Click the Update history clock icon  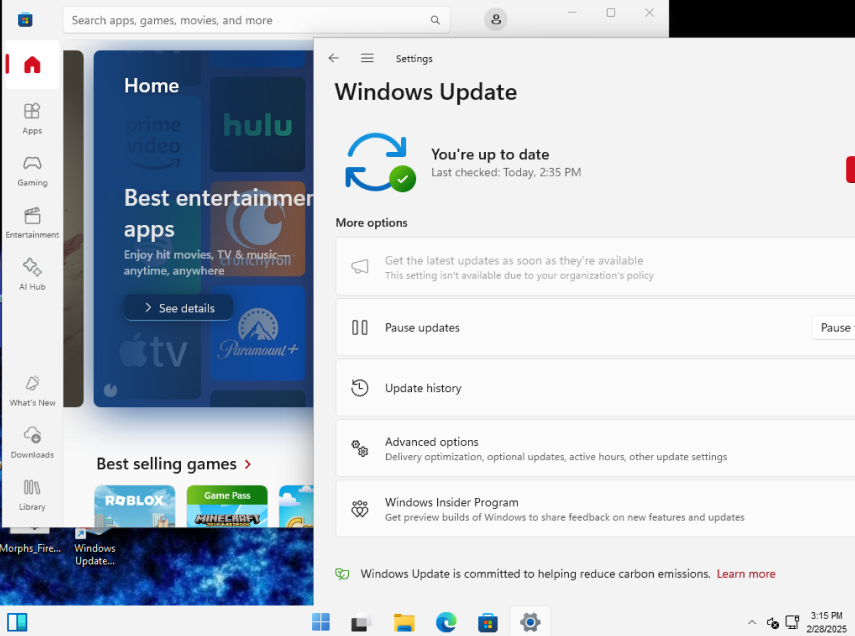[x=360, y=388]
